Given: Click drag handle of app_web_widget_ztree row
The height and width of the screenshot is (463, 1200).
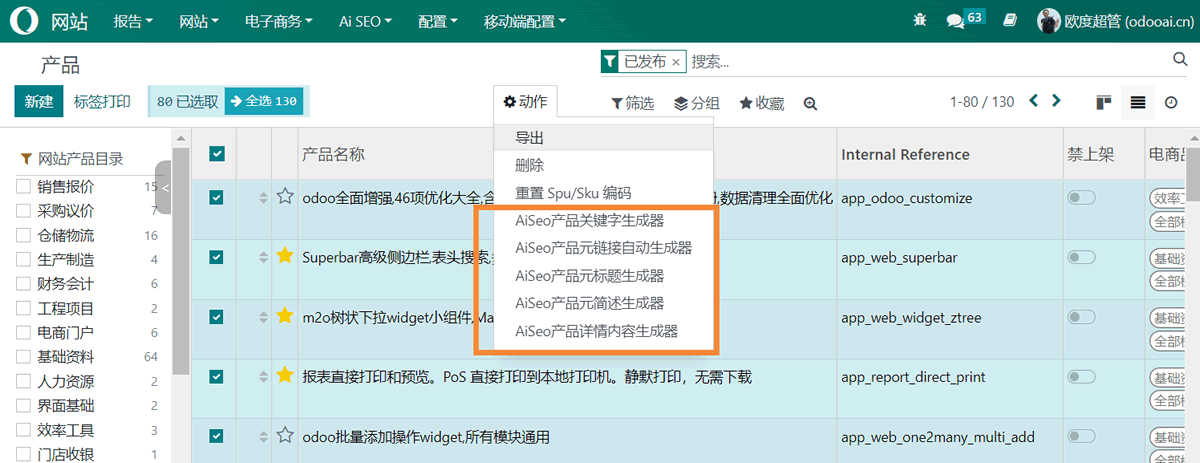Looking at the screenshot, I should point(263,317).
